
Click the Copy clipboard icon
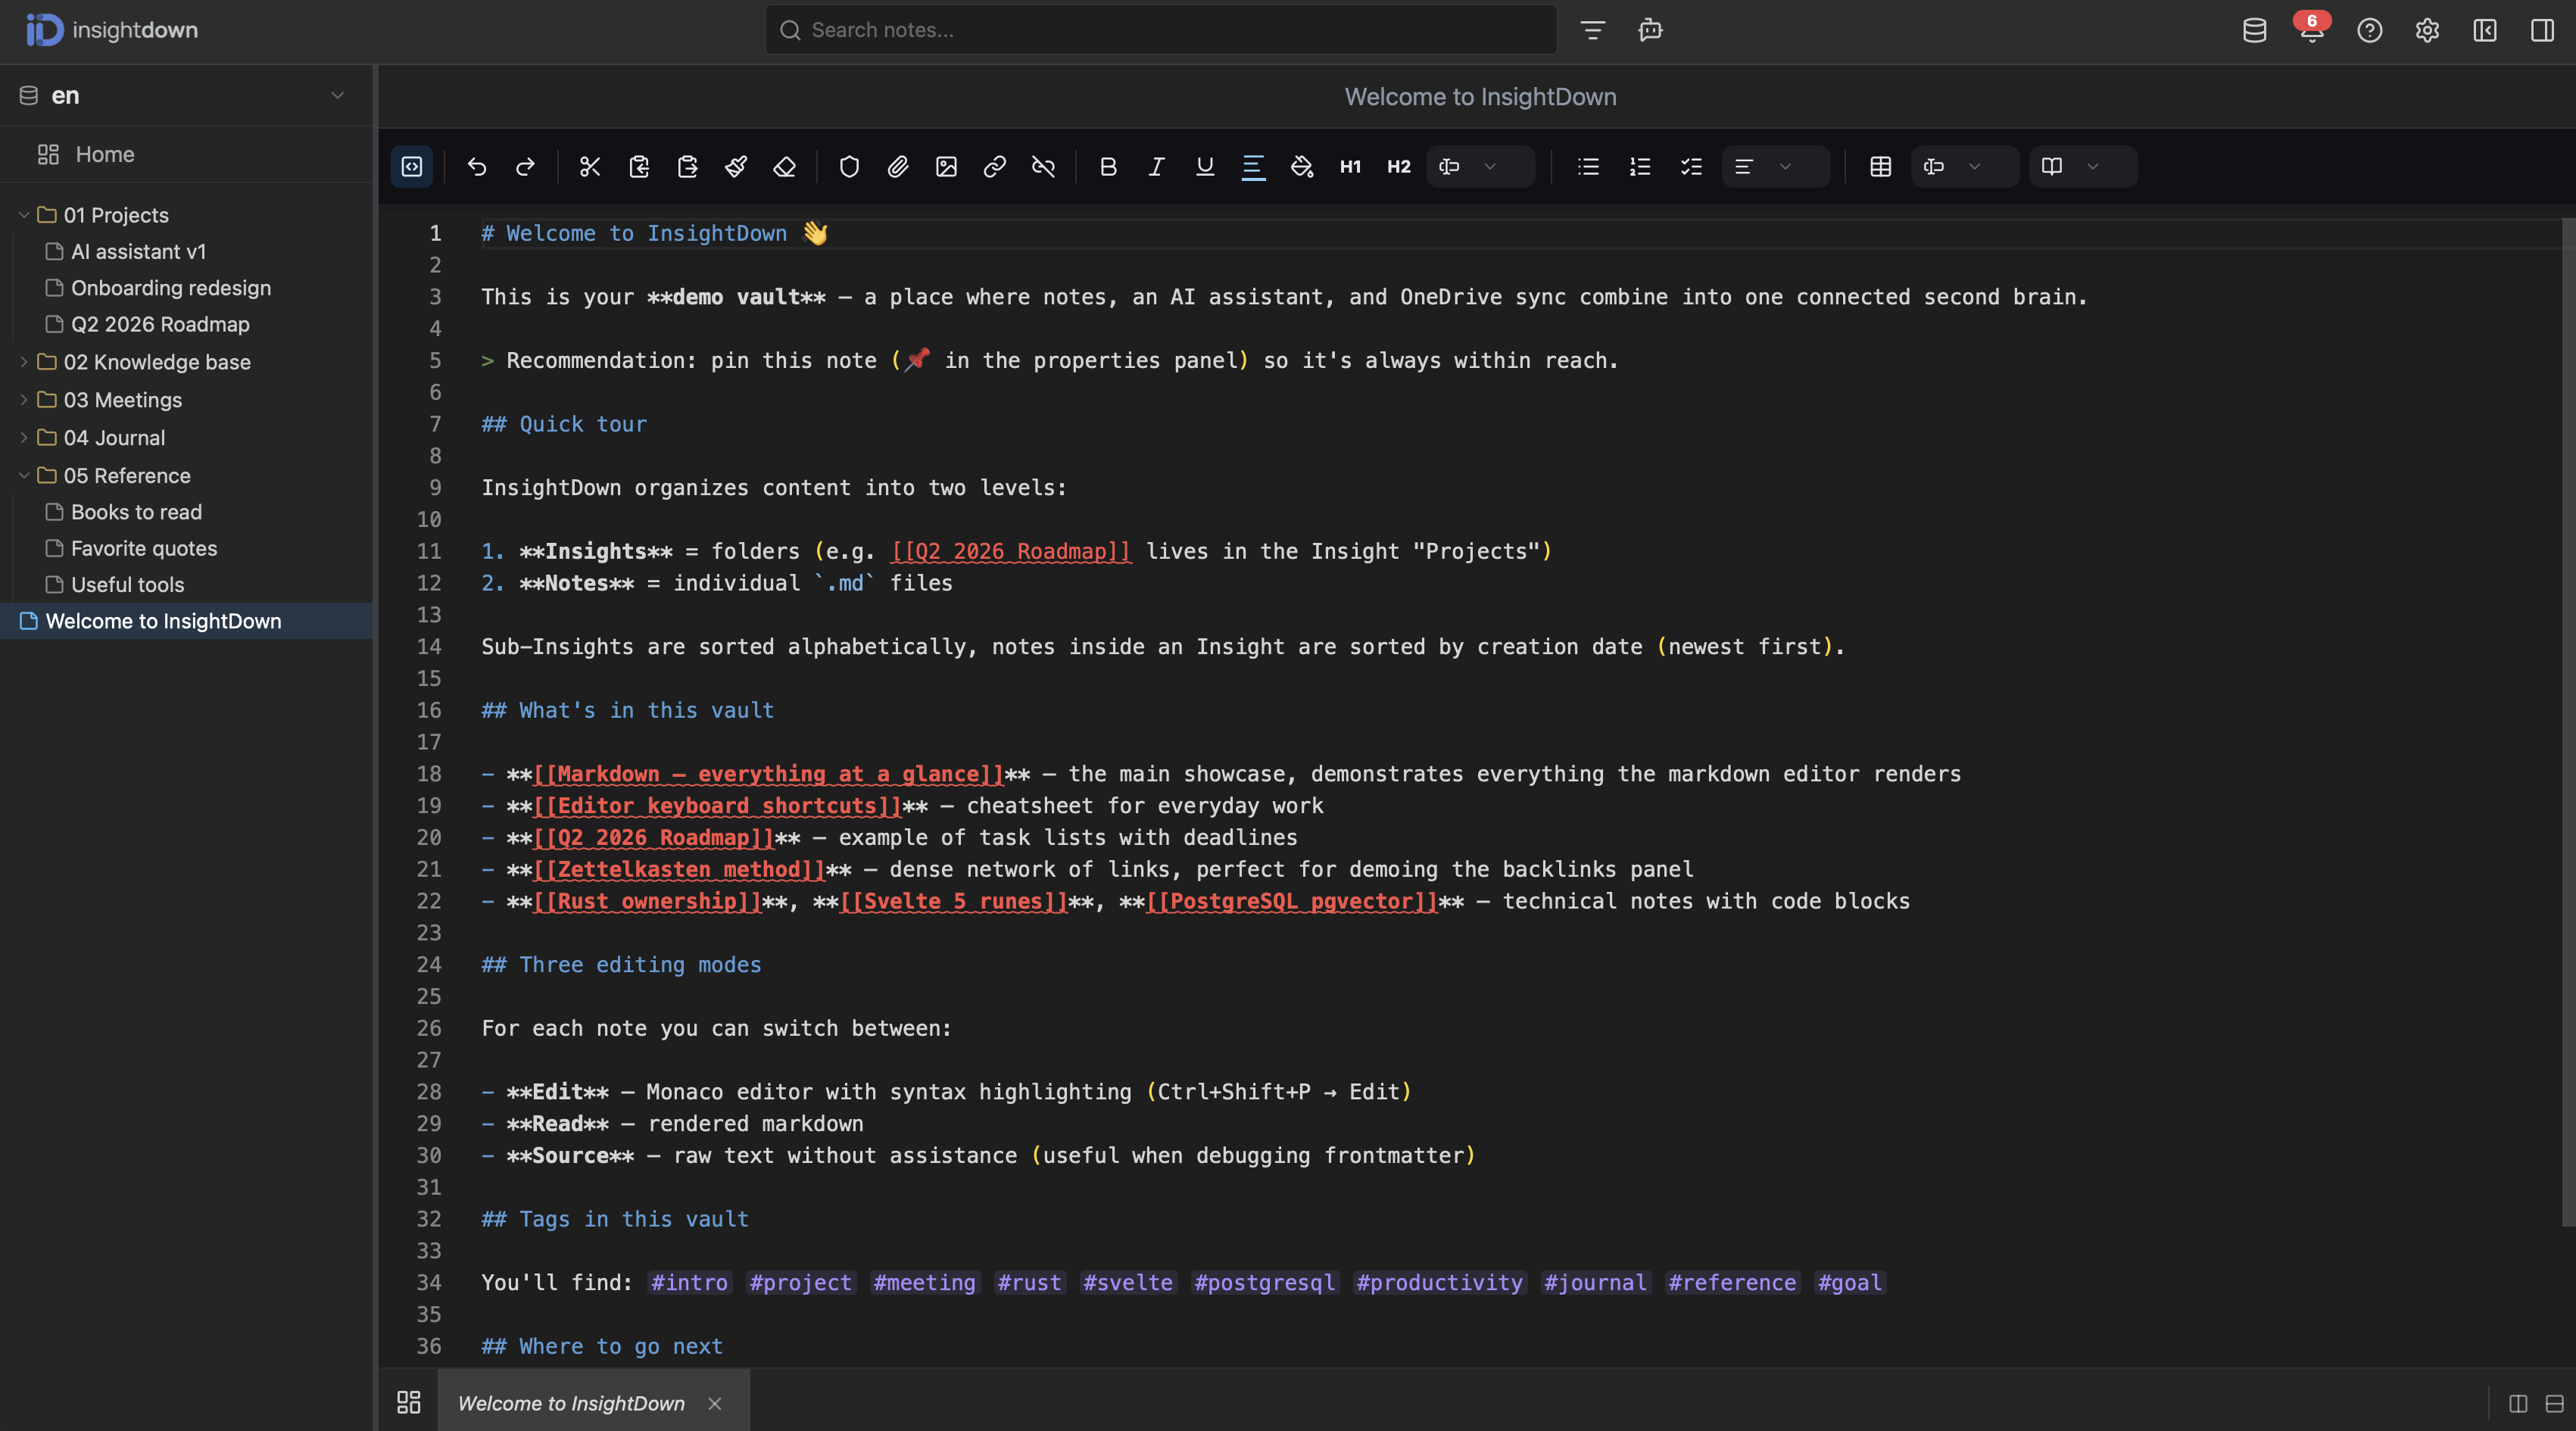click(x=639, y=167)
